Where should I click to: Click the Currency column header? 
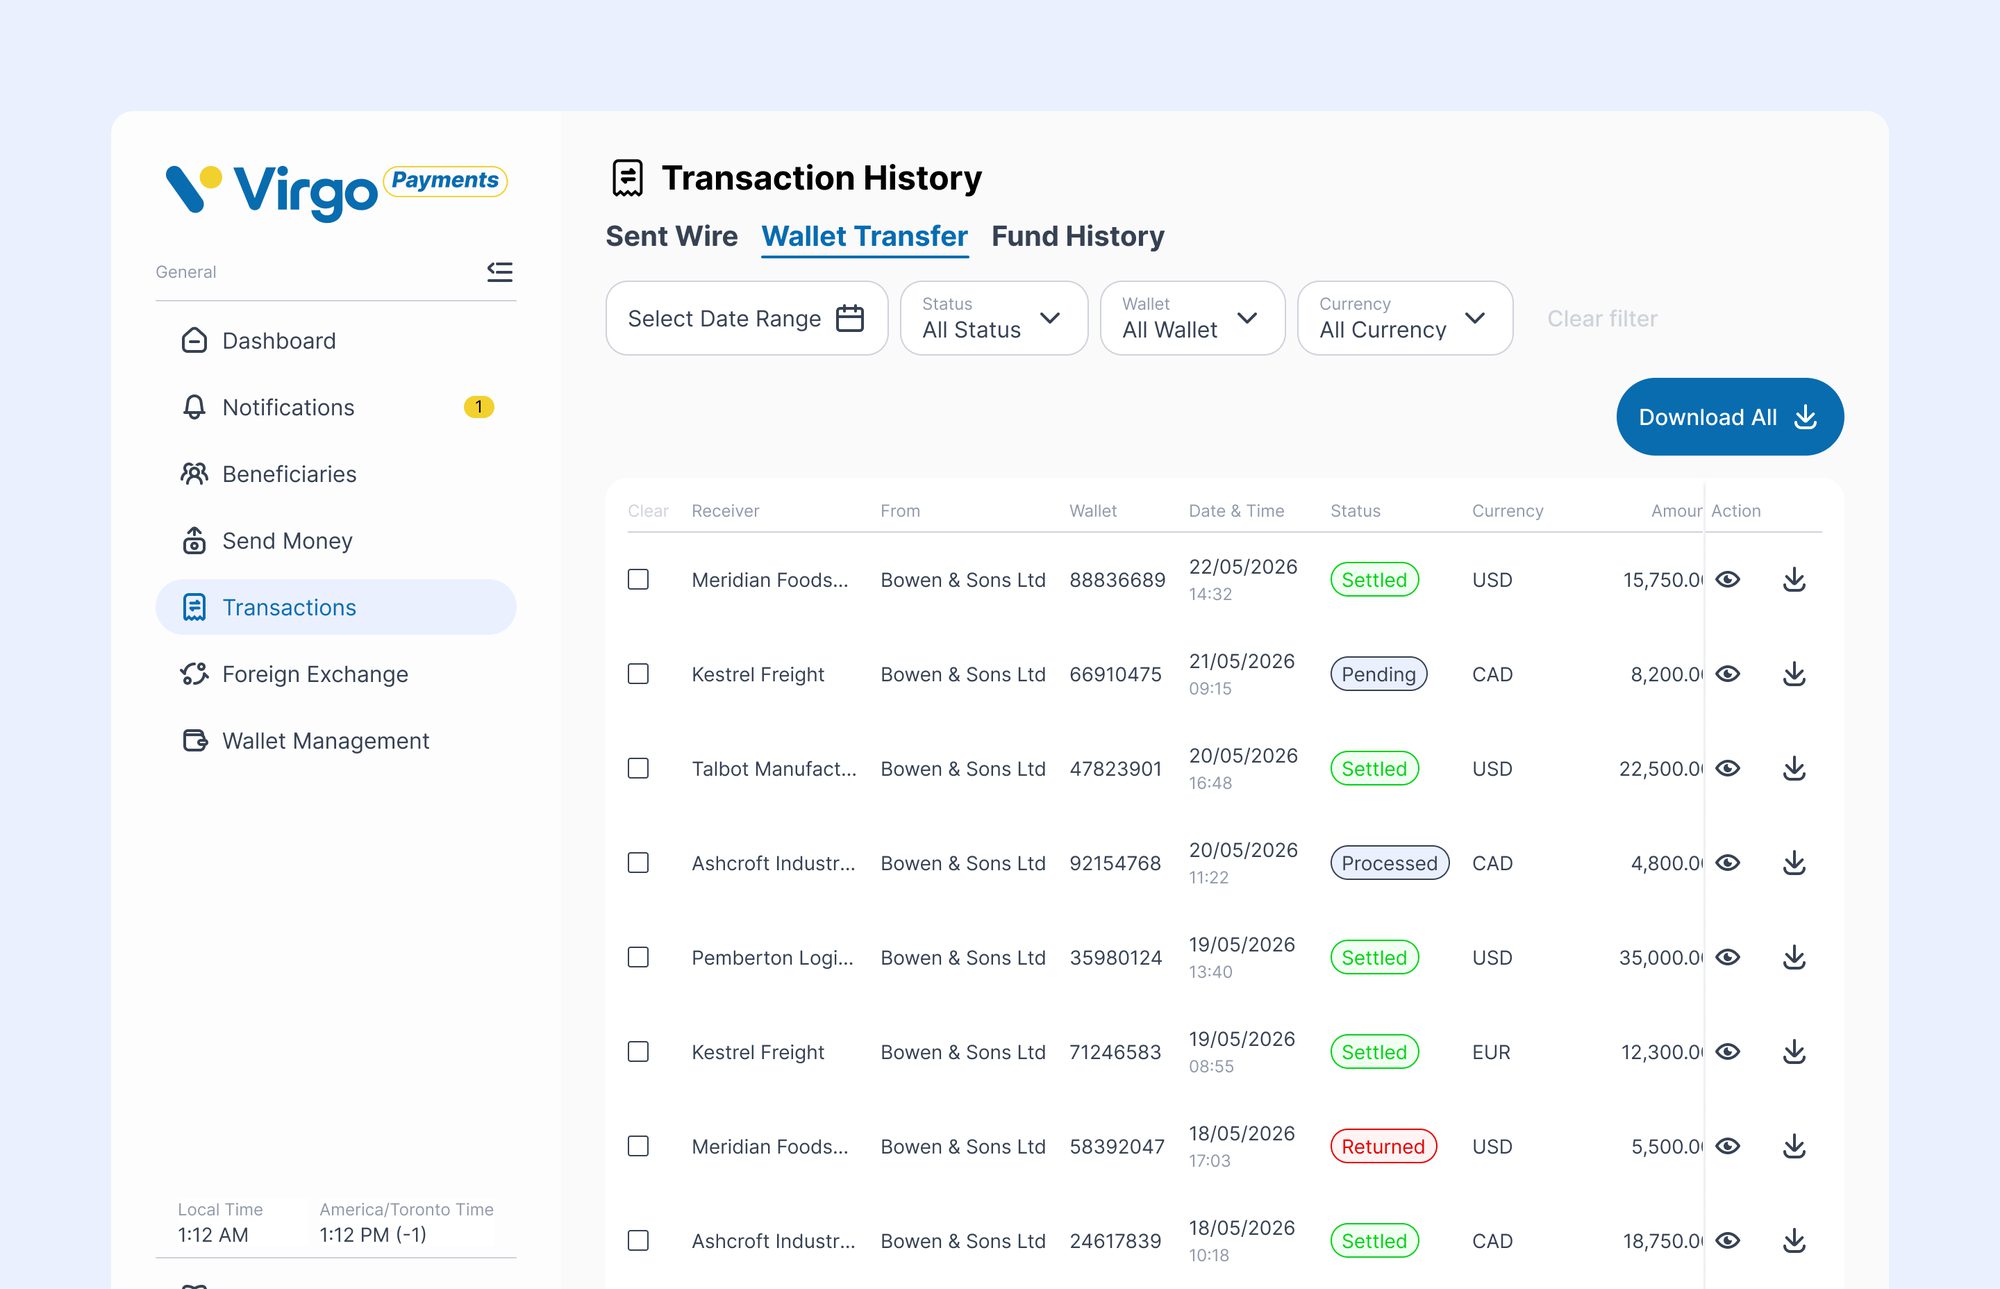pyautogui.click(x=1507, y=511)
